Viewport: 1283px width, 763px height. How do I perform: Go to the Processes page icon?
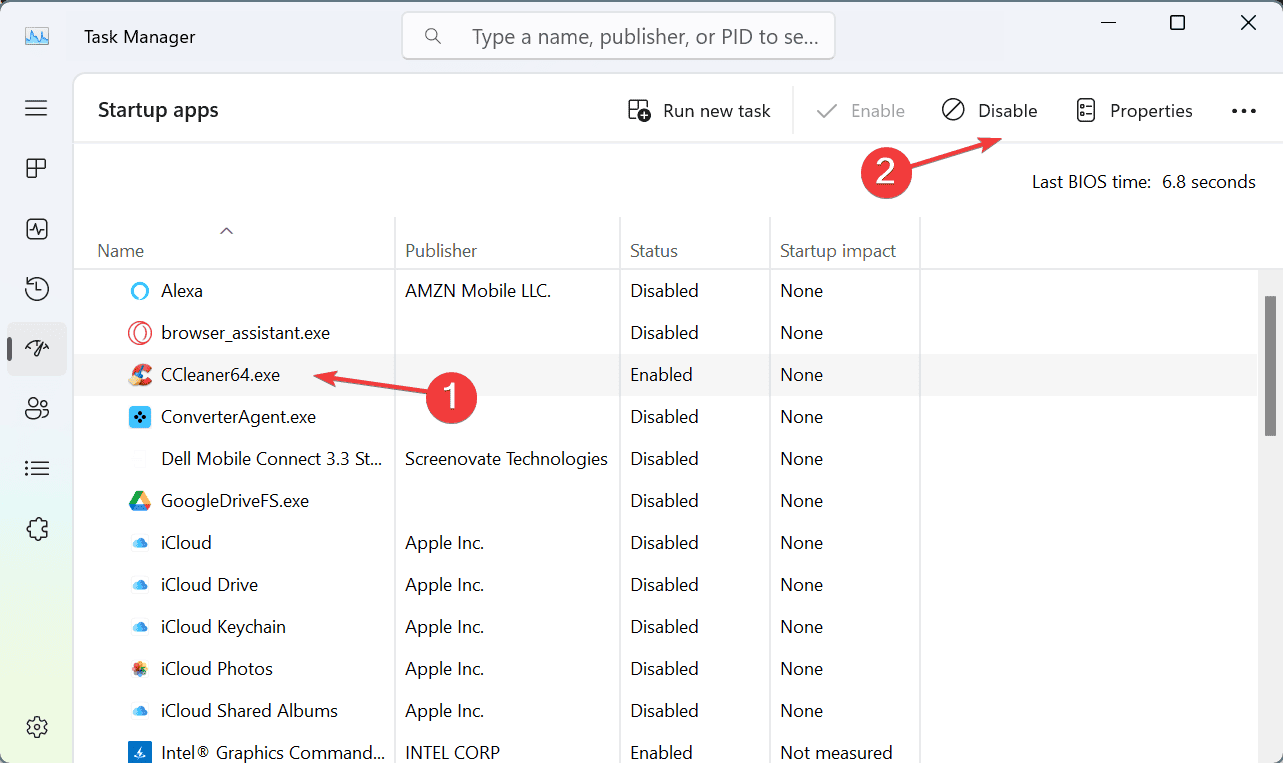click(x=37, y=168)
